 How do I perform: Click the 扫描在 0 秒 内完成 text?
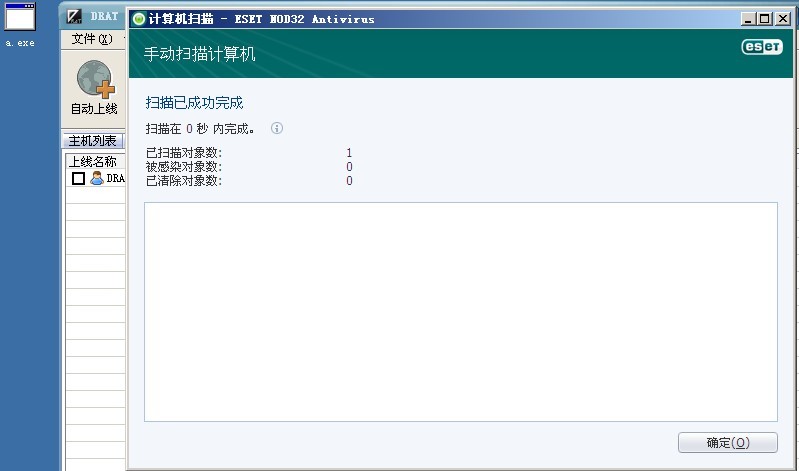point(200,128)
